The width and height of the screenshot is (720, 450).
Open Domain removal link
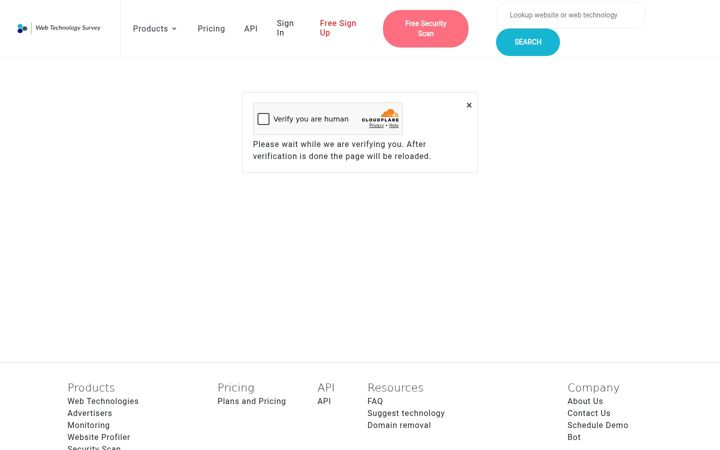(399, 425)
